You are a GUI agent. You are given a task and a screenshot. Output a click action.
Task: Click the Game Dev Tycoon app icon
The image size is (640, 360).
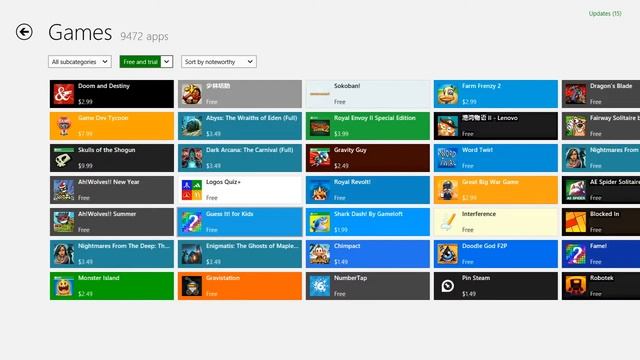pyautogui.click(x=64, y=126)
